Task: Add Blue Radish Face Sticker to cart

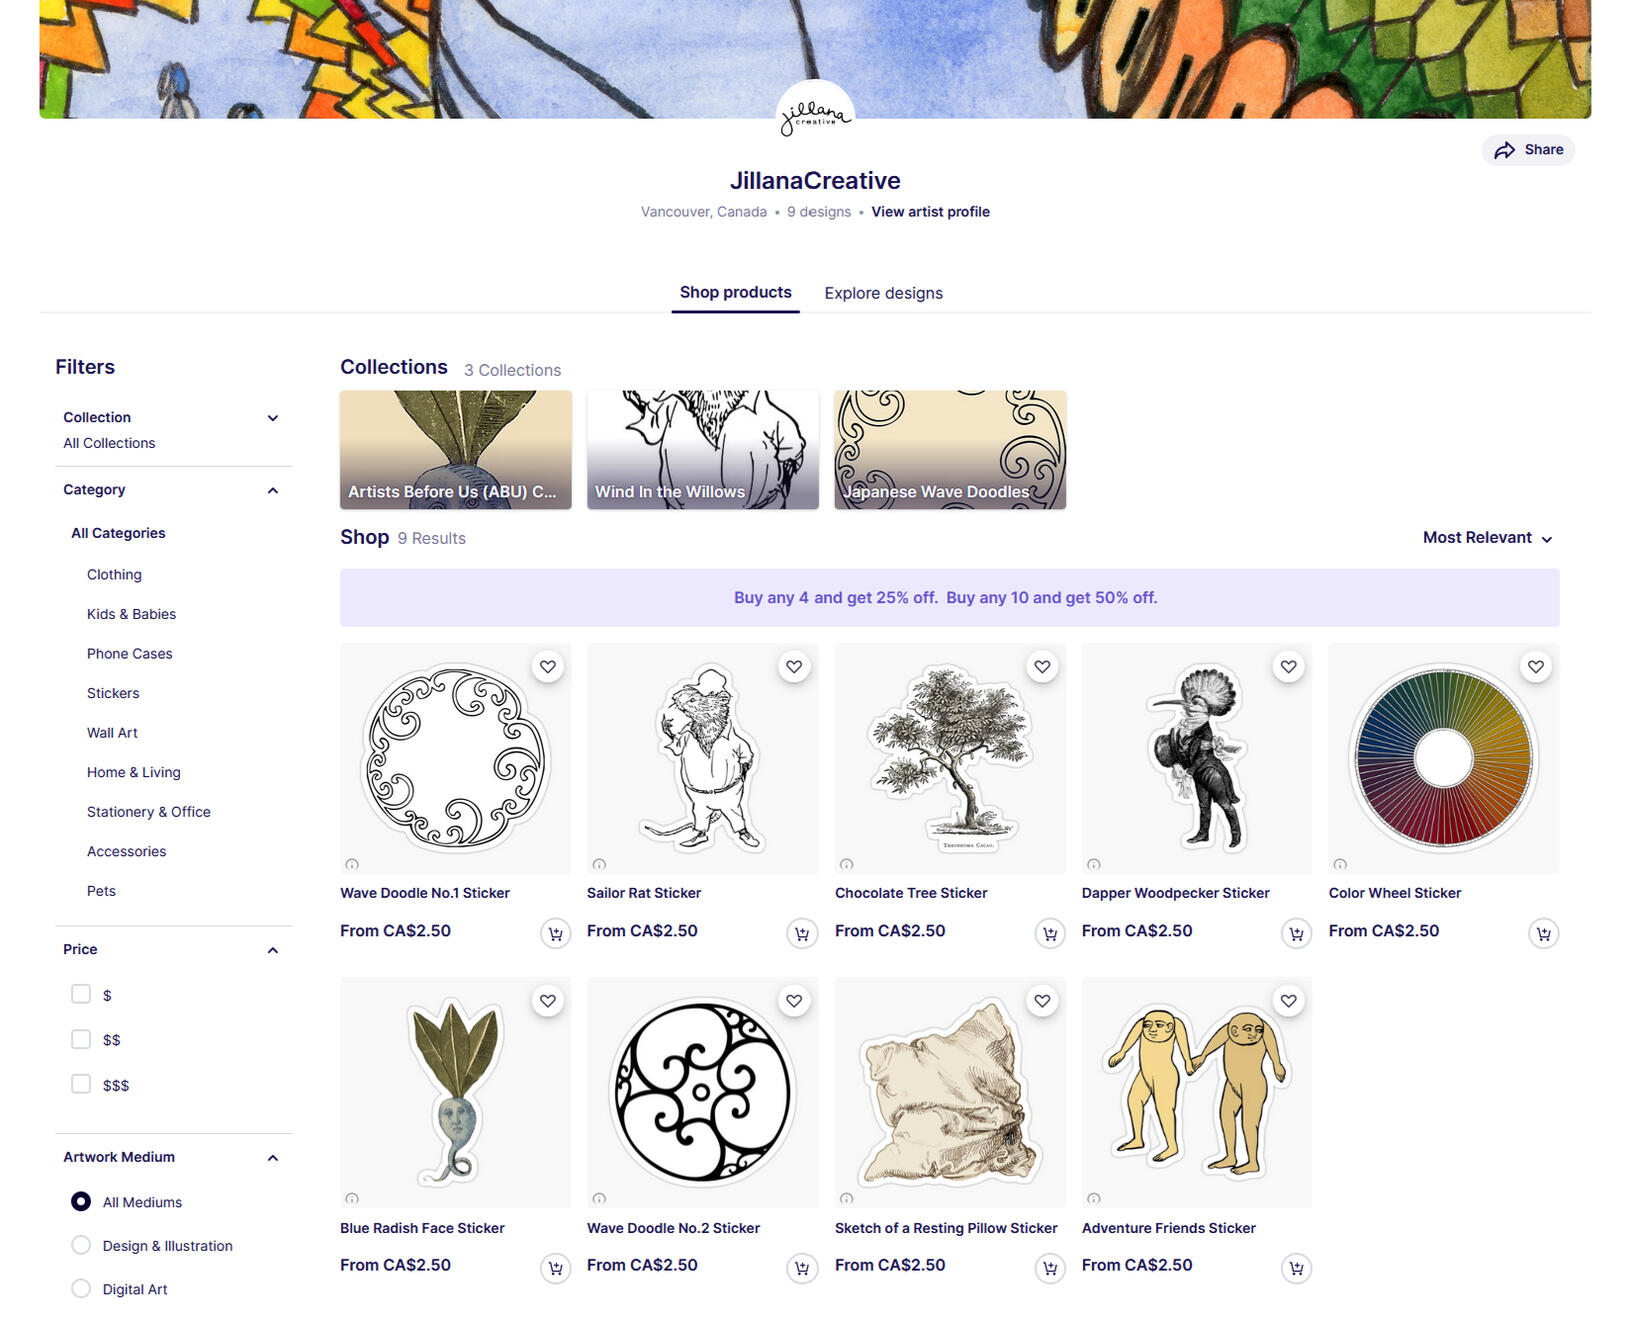Action: pyautogui.click(x=555, y=1268)
